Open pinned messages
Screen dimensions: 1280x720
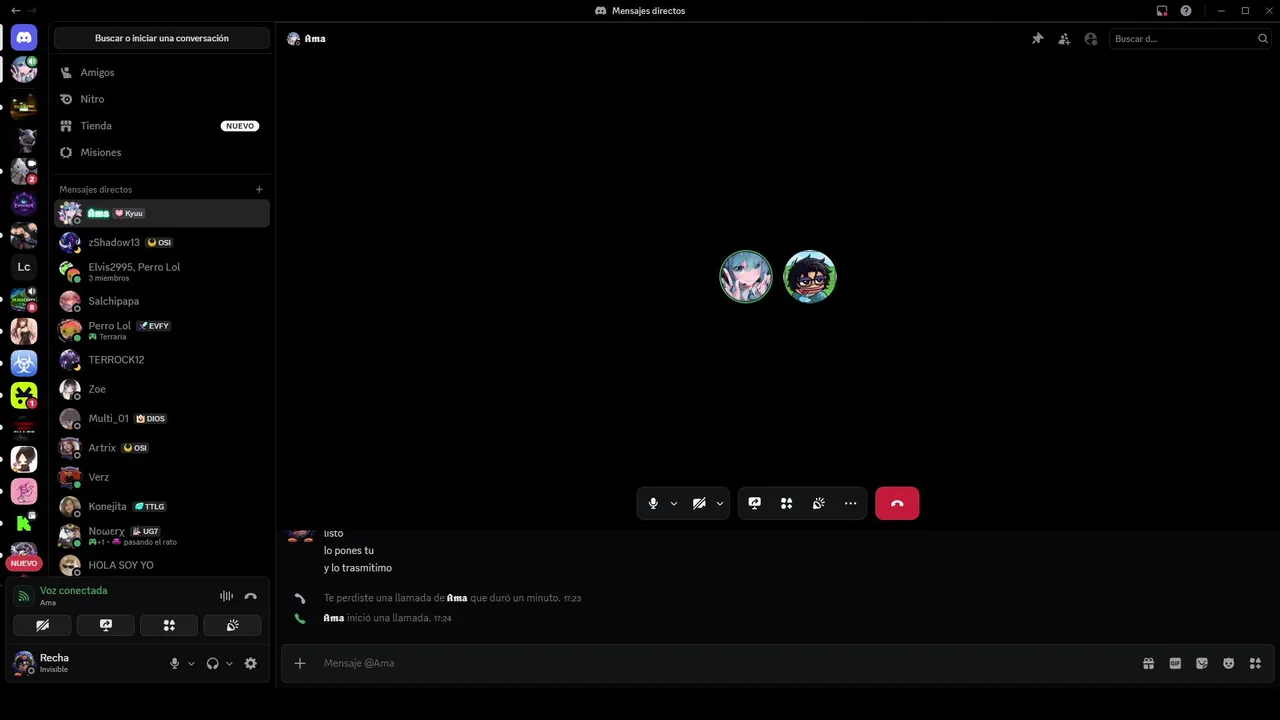coord(1037,39)
